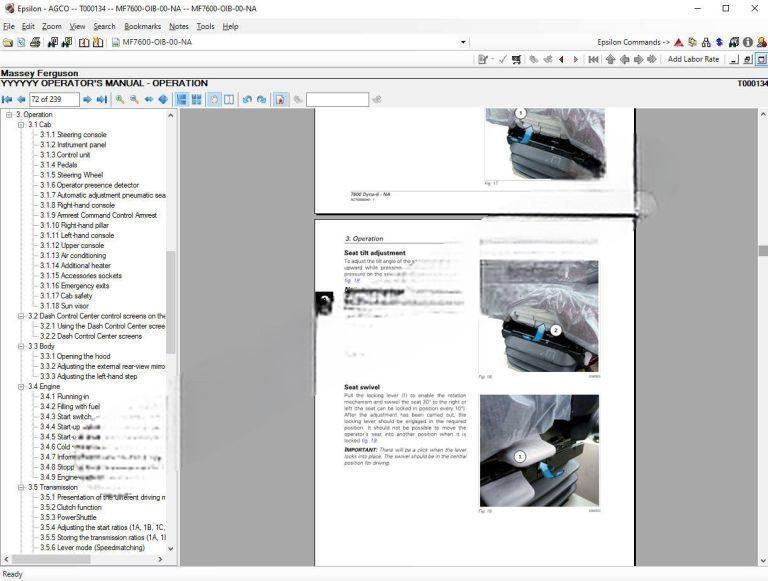Collapse the 3.5 Transmission tree node

click(x=21, y=487)
